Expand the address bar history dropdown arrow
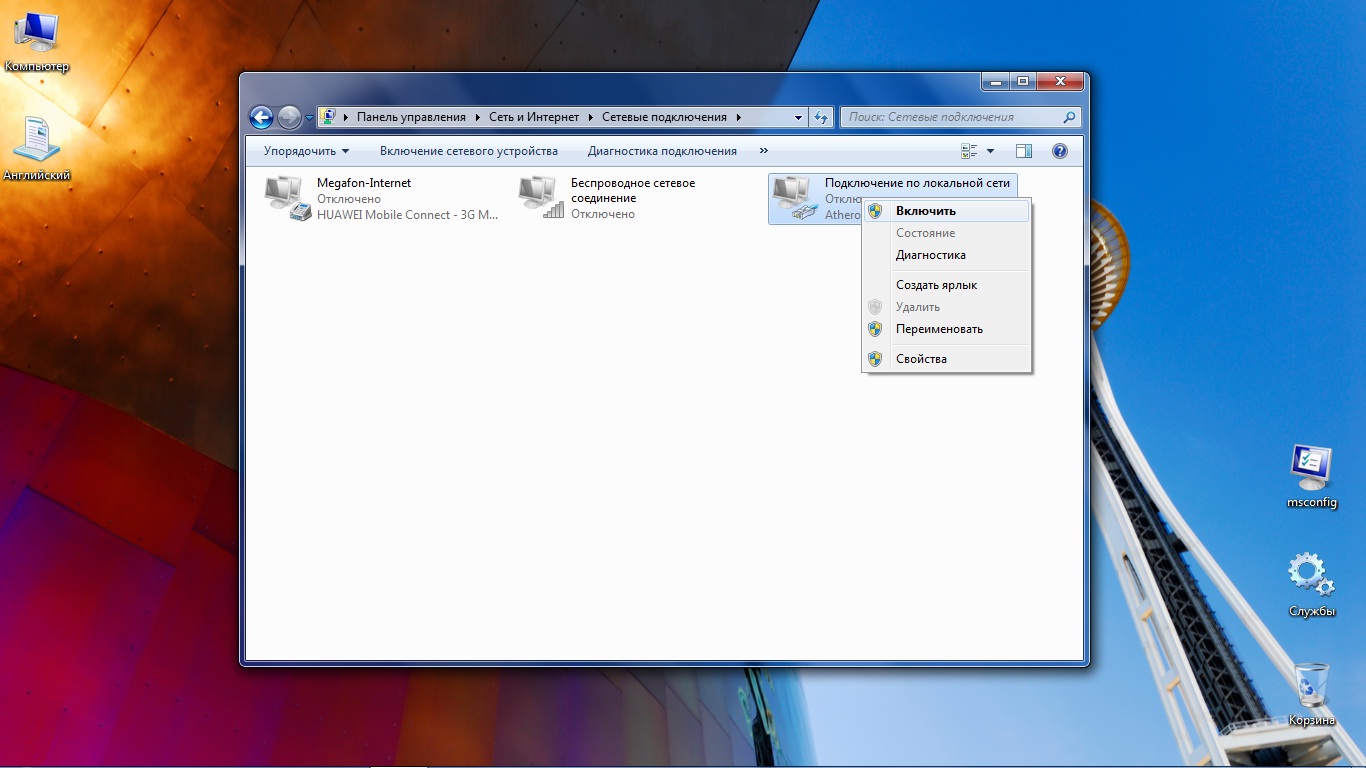Image resolution: width=1366 pixels, height=768 pixels. tap(798, 117)
